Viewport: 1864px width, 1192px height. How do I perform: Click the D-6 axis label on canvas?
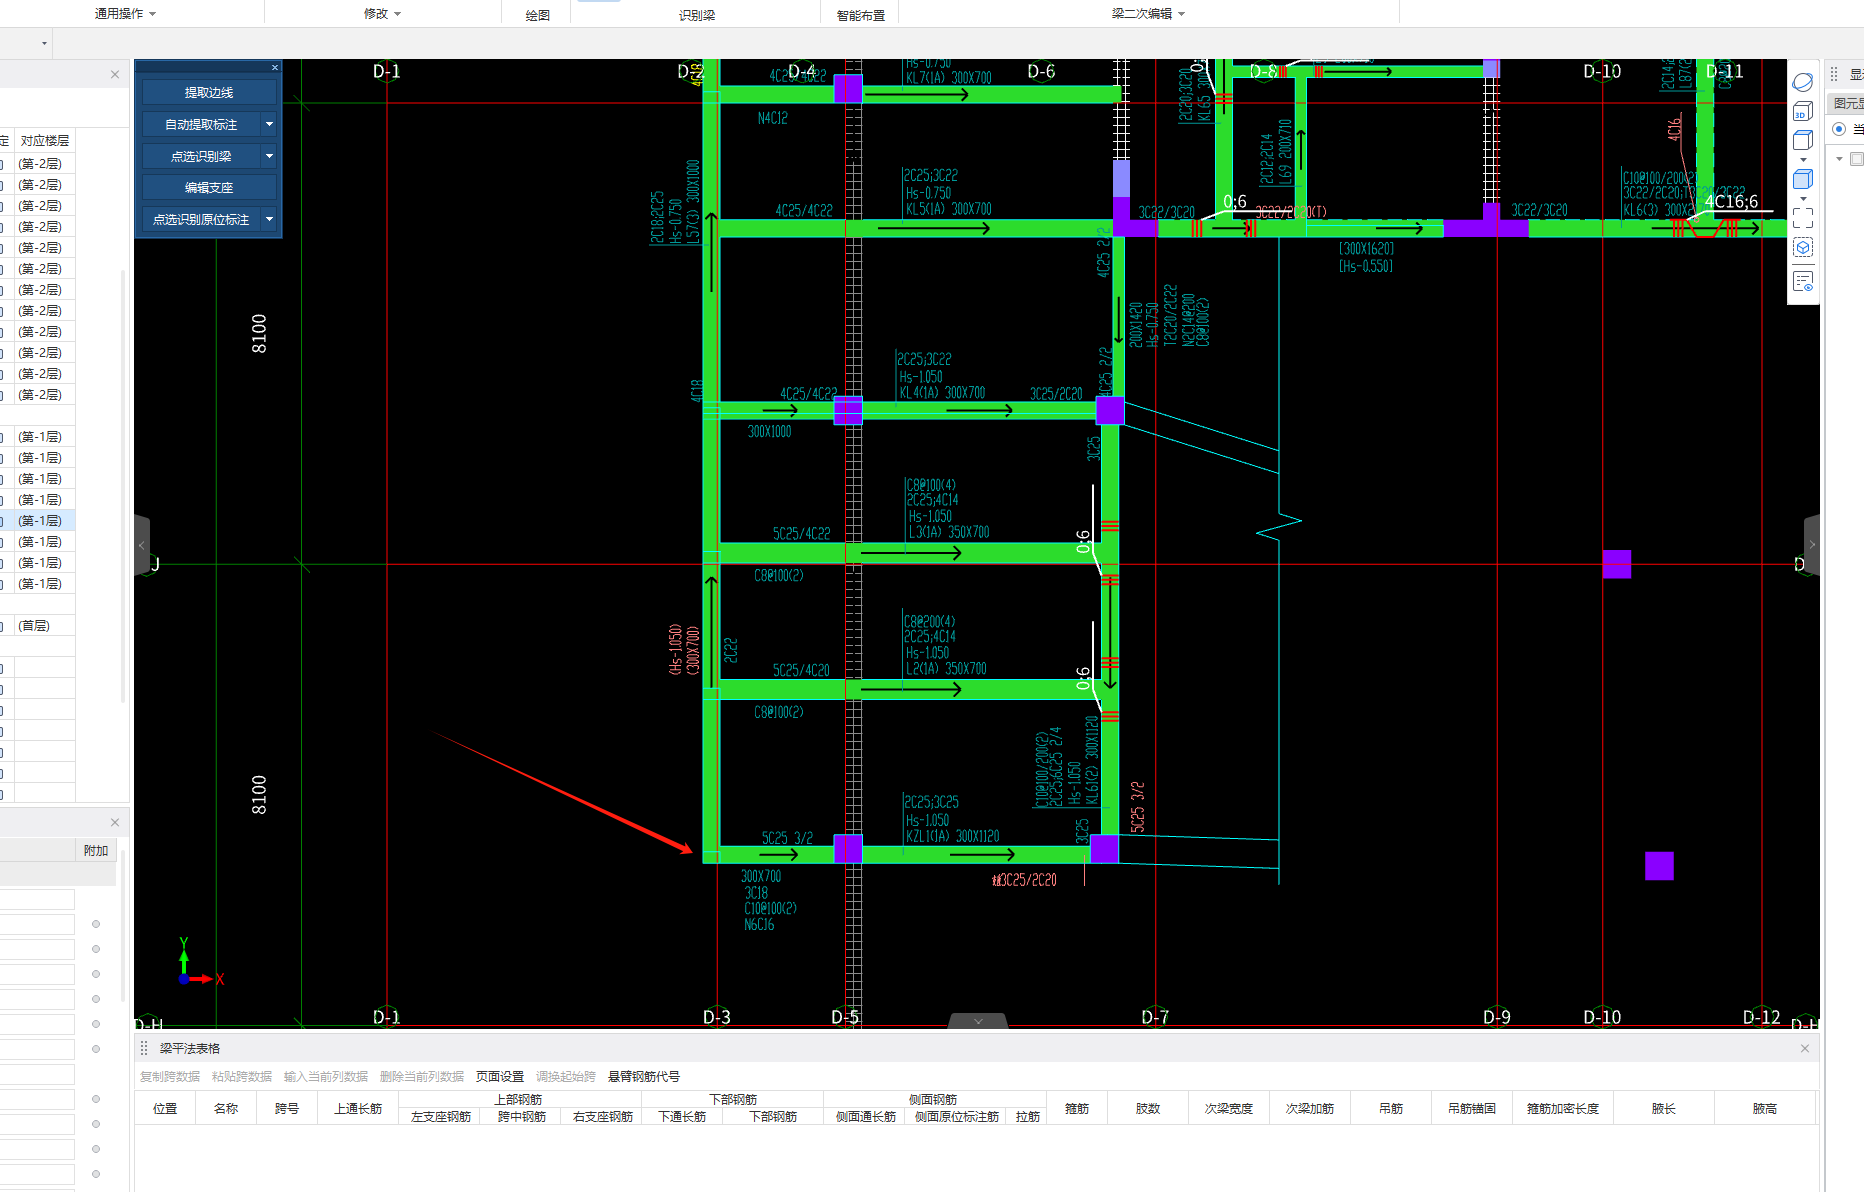[1041, 71]
